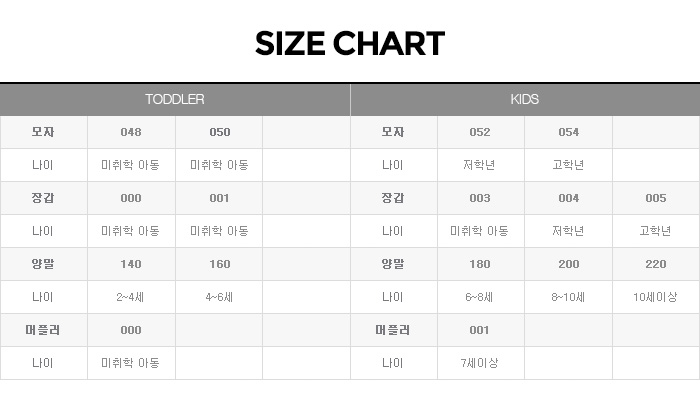The image size is (700, 400).
Task: Choose sock size 160 cell
Action: 219,264
